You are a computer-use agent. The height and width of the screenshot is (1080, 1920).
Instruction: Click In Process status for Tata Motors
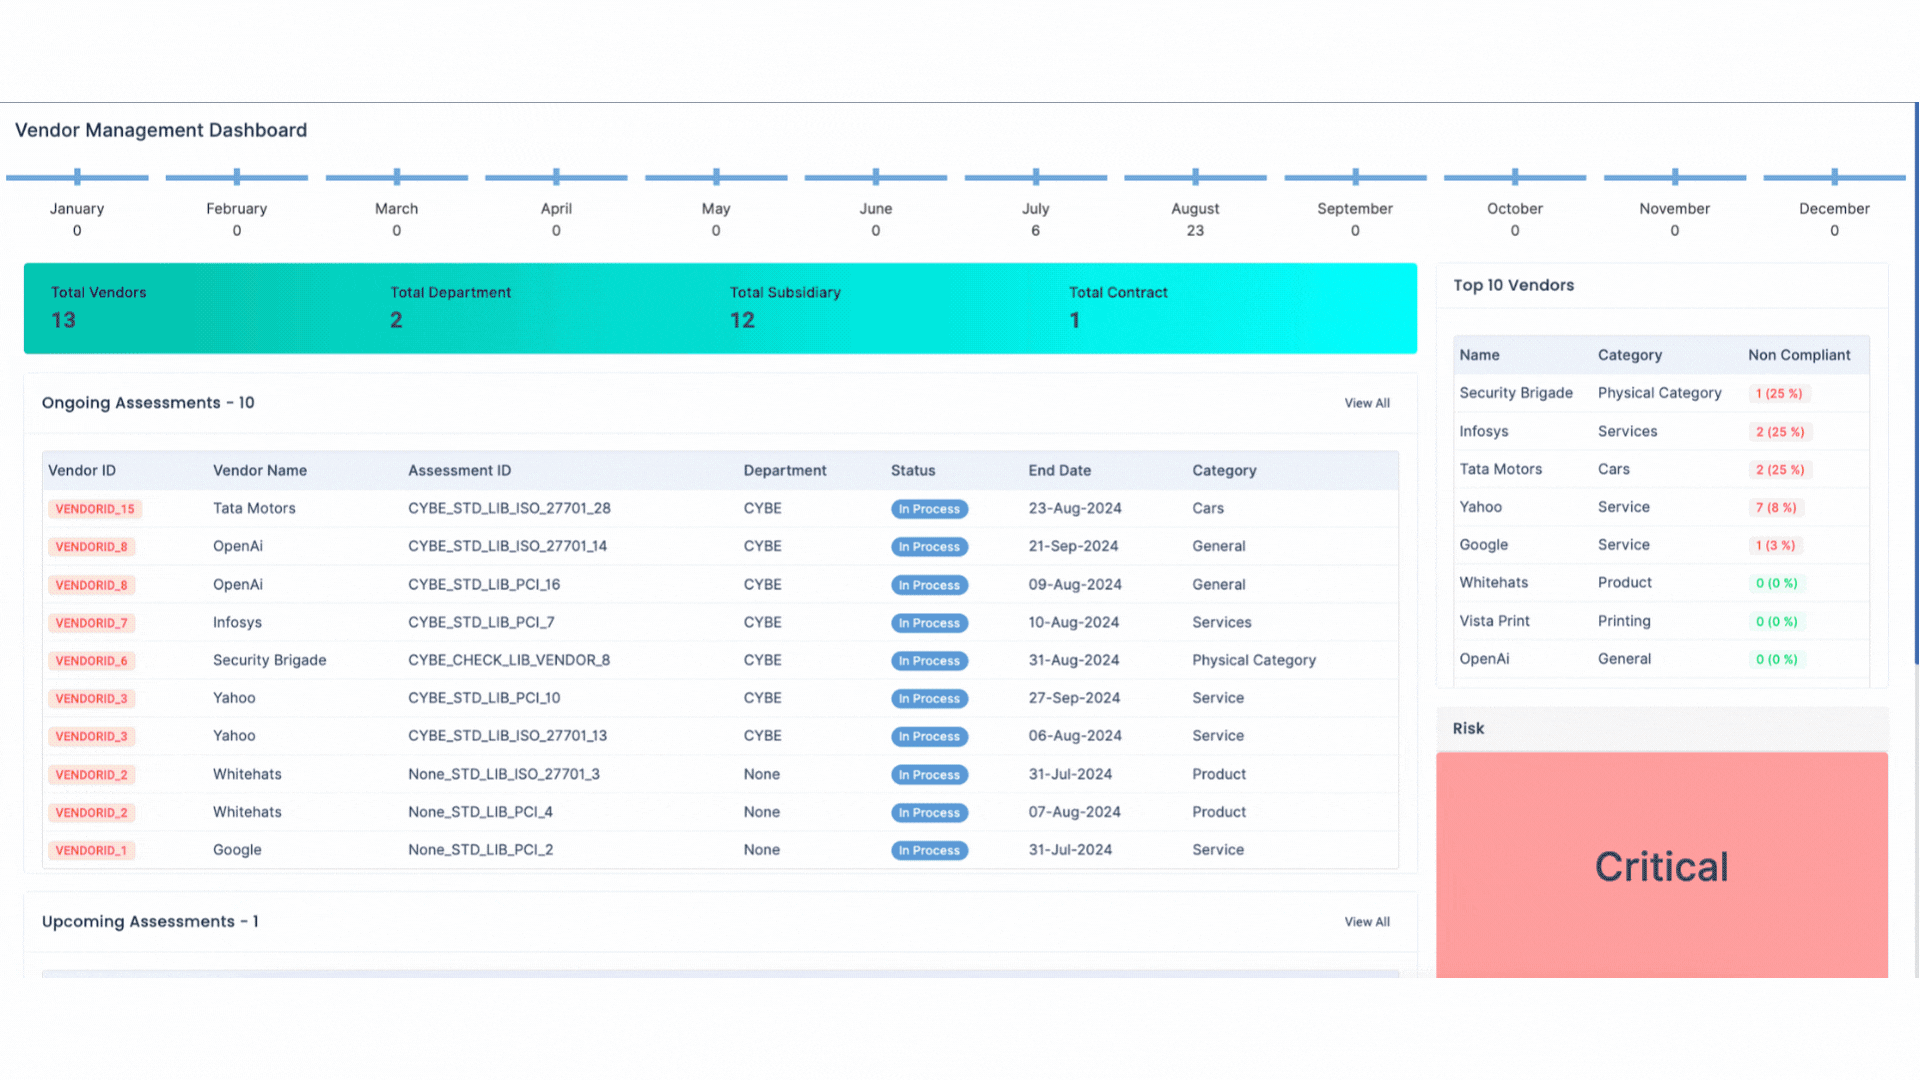tap(929, 509)
